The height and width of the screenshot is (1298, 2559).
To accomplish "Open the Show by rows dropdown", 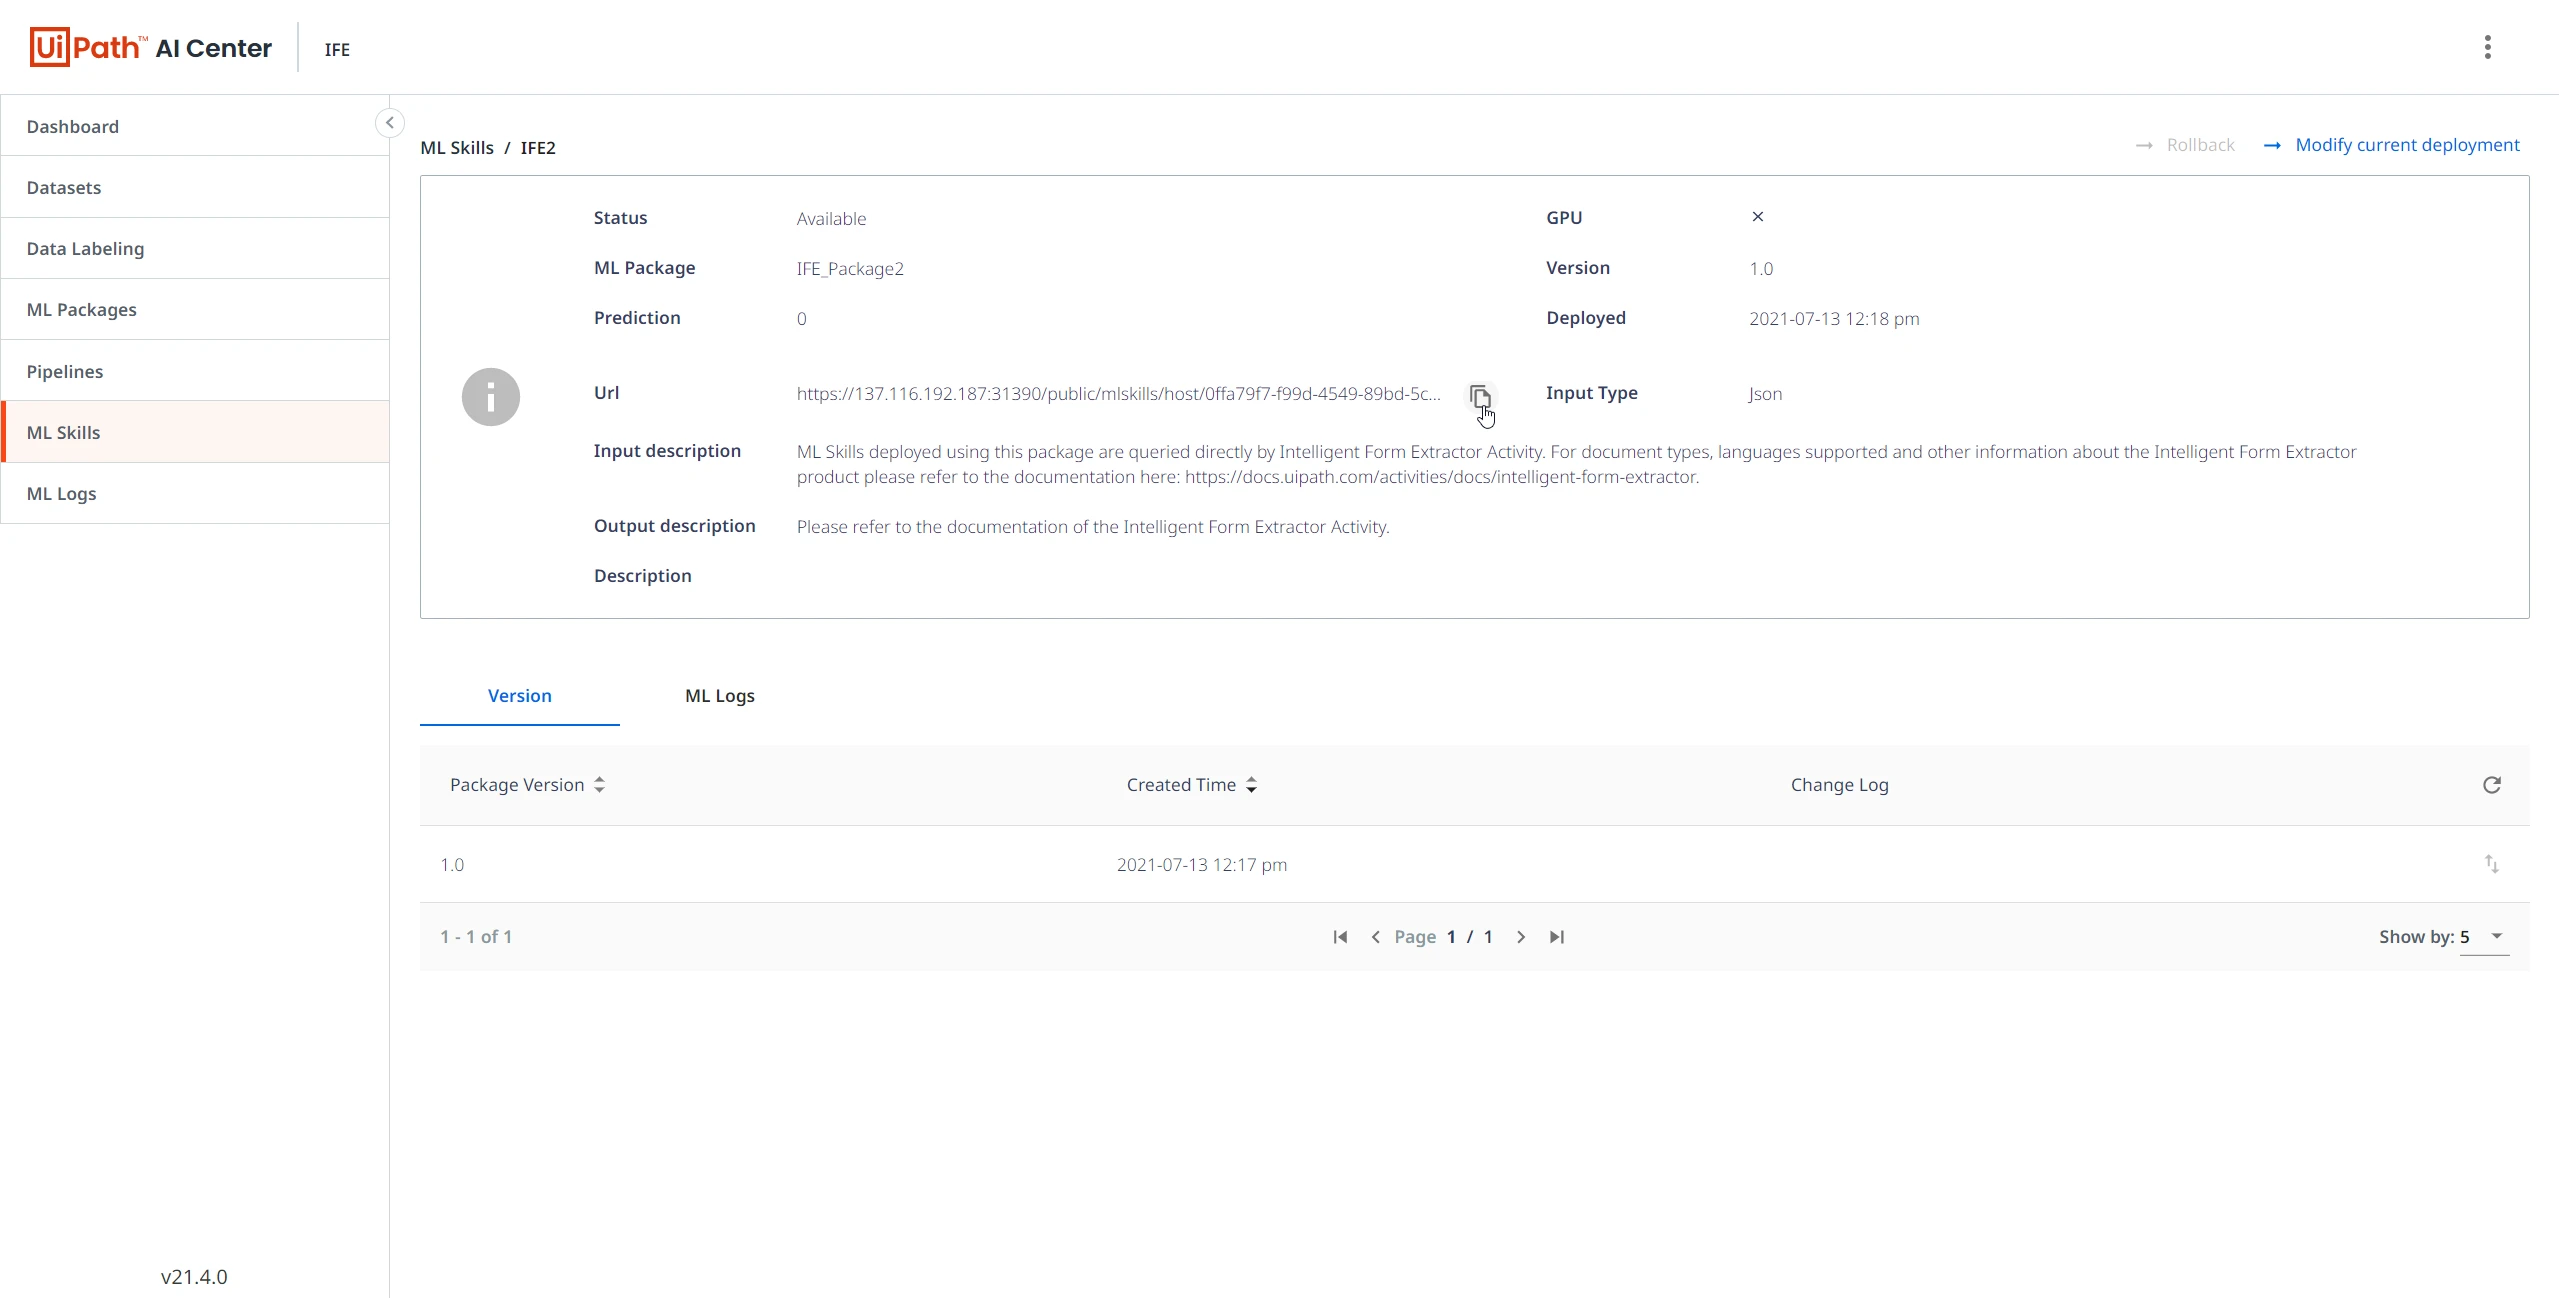I will click(2484, 937).
